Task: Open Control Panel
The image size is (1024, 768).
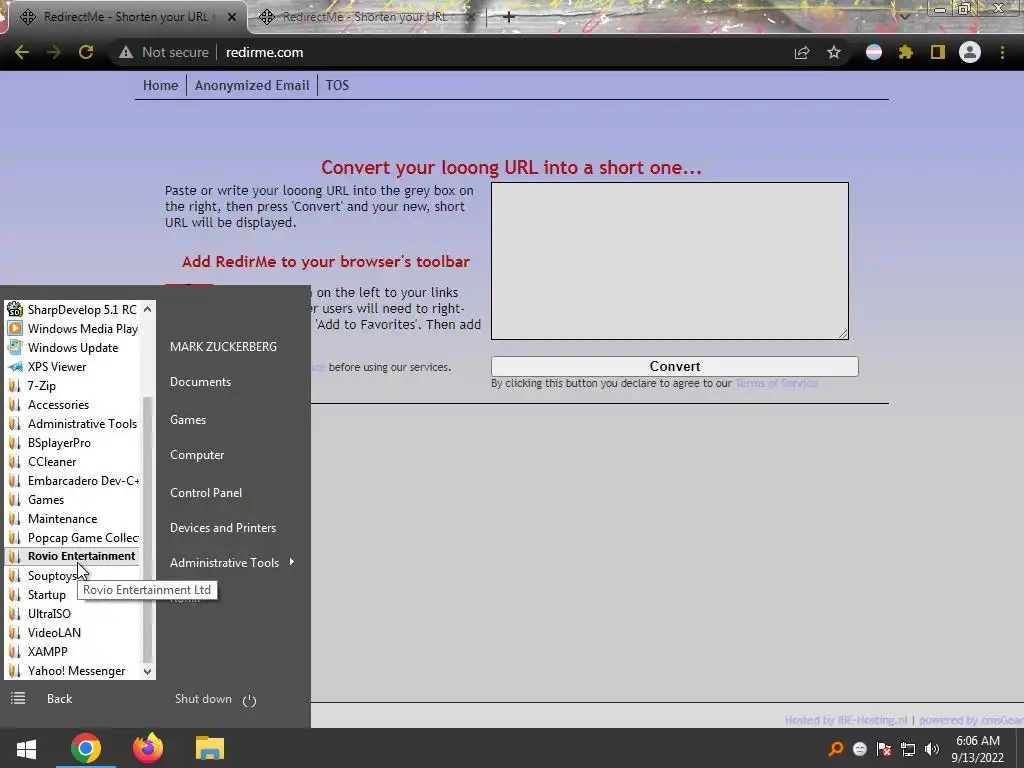Action: [206, 493]
